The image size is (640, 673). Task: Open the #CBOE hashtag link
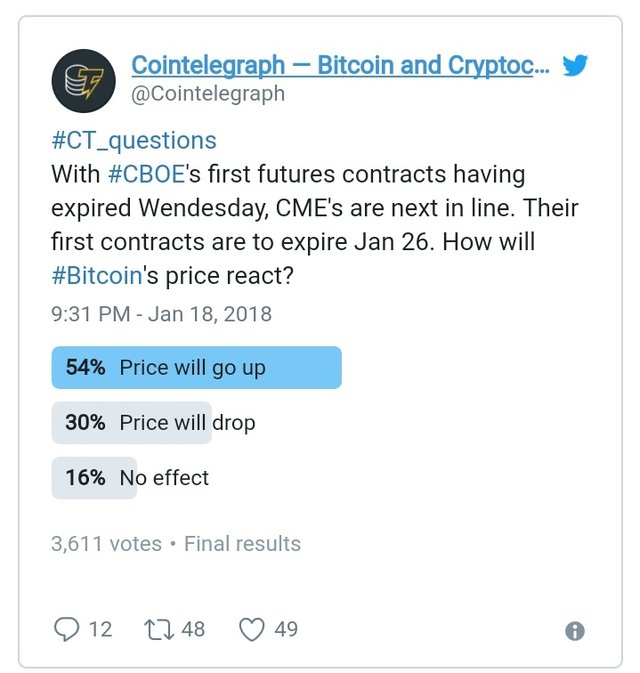(146, 174)
